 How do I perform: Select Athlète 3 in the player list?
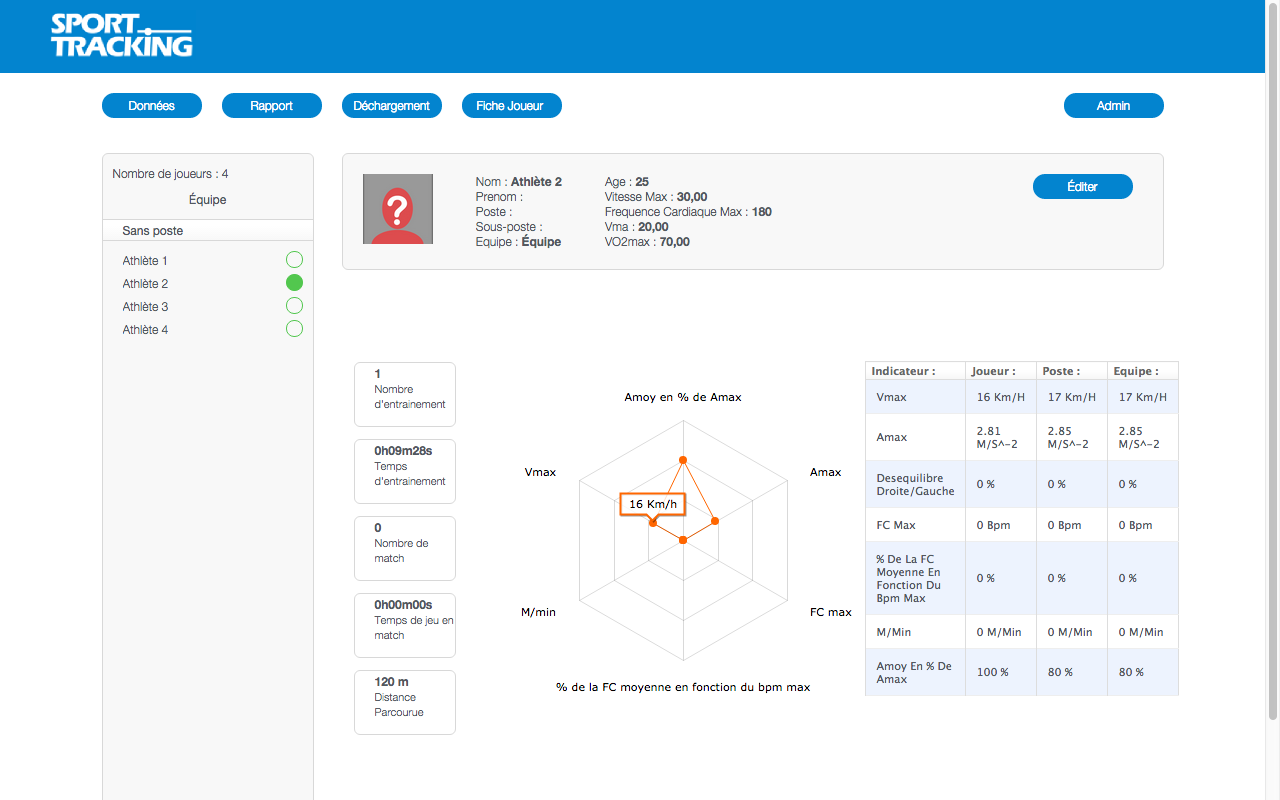coord(146,307)
